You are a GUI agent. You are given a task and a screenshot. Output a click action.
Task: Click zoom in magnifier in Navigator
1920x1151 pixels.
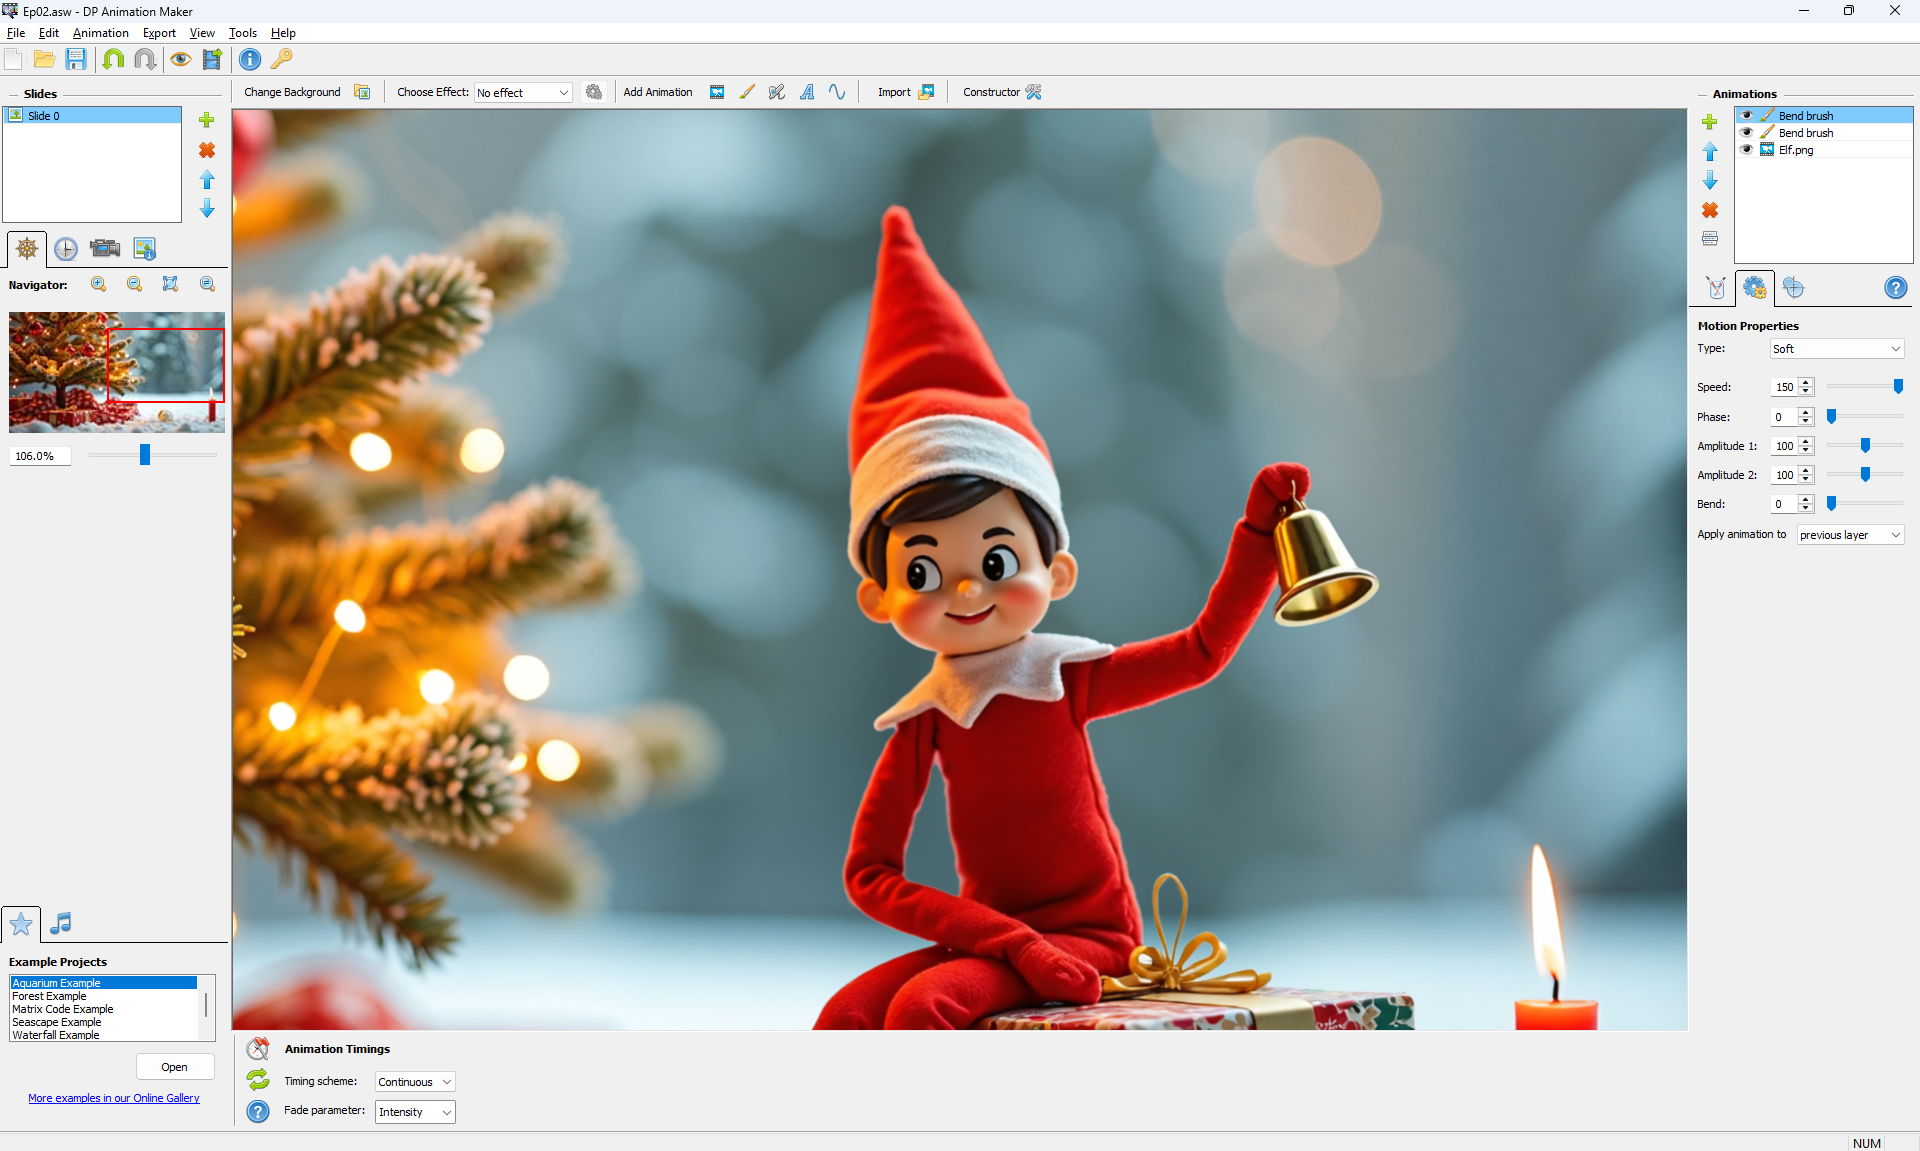click(99, 285)
